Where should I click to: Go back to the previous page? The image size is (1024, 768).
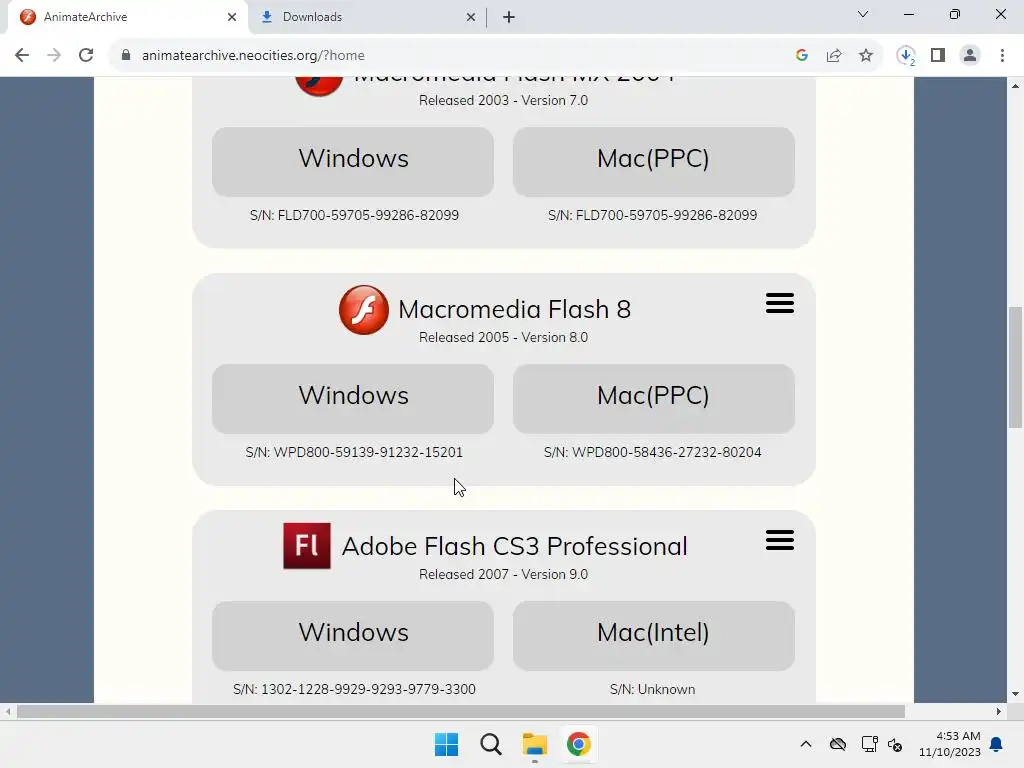(x=22, y=56)
